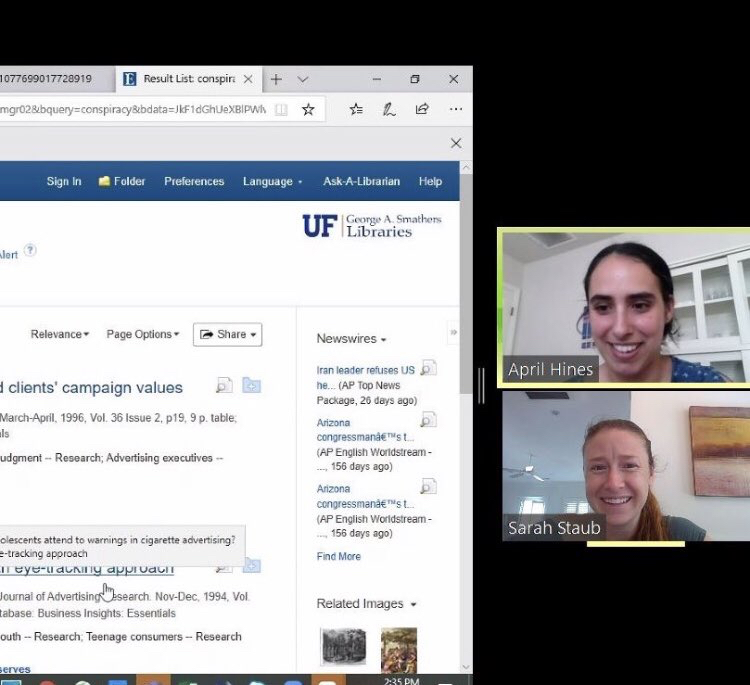This screenshot has width=750, height=685.
Task: Open the reading view book icon
Action: tap(281, 109)
